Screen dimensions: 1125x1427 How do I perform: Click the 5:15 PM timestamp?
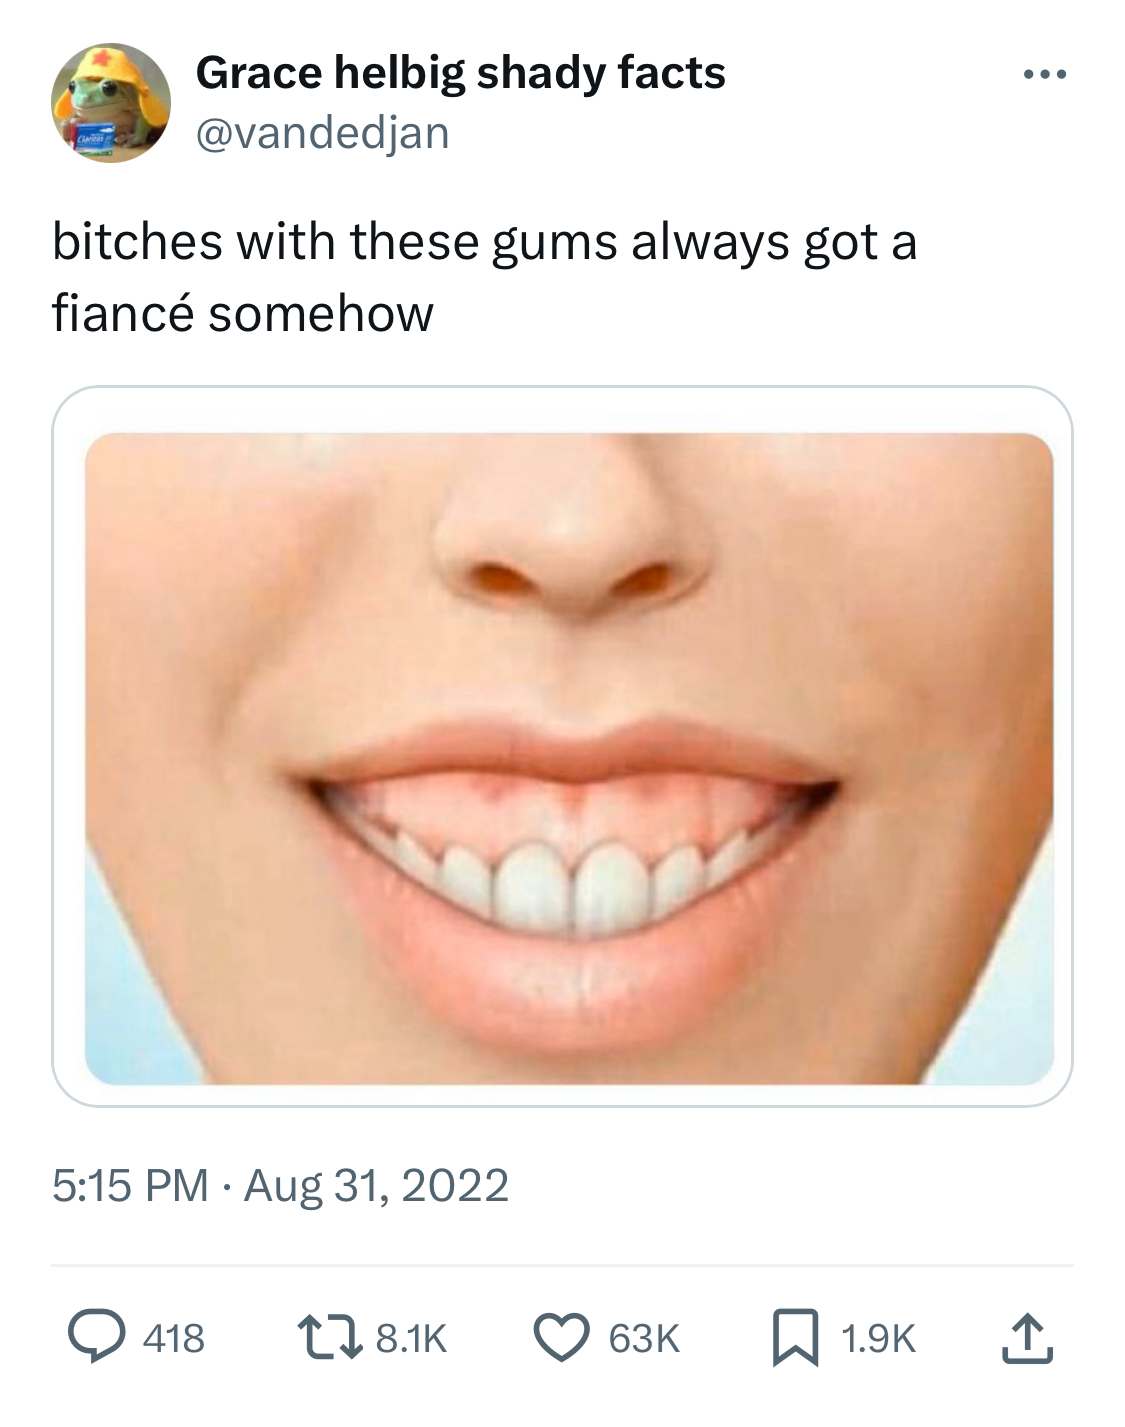tap(130, 1186)
